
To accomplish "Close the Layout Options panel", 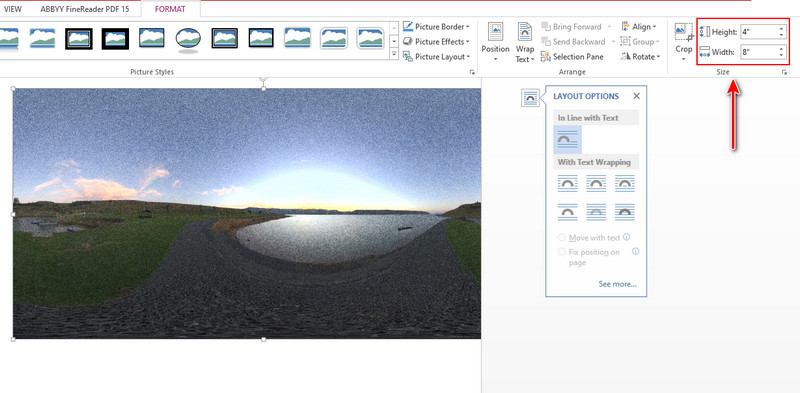I will (636, 96).
